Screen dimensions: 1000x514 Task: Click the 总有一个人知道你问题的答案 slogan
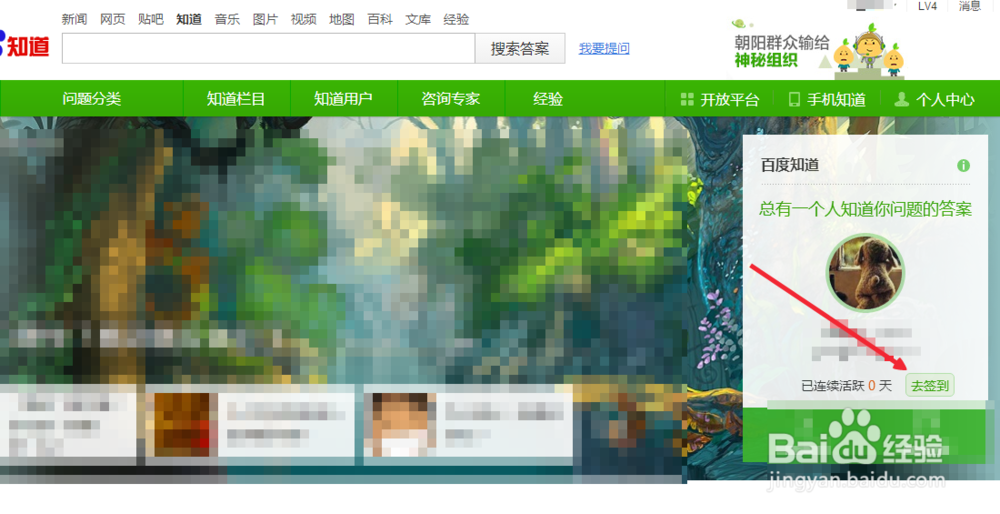(x=865, y=209)
